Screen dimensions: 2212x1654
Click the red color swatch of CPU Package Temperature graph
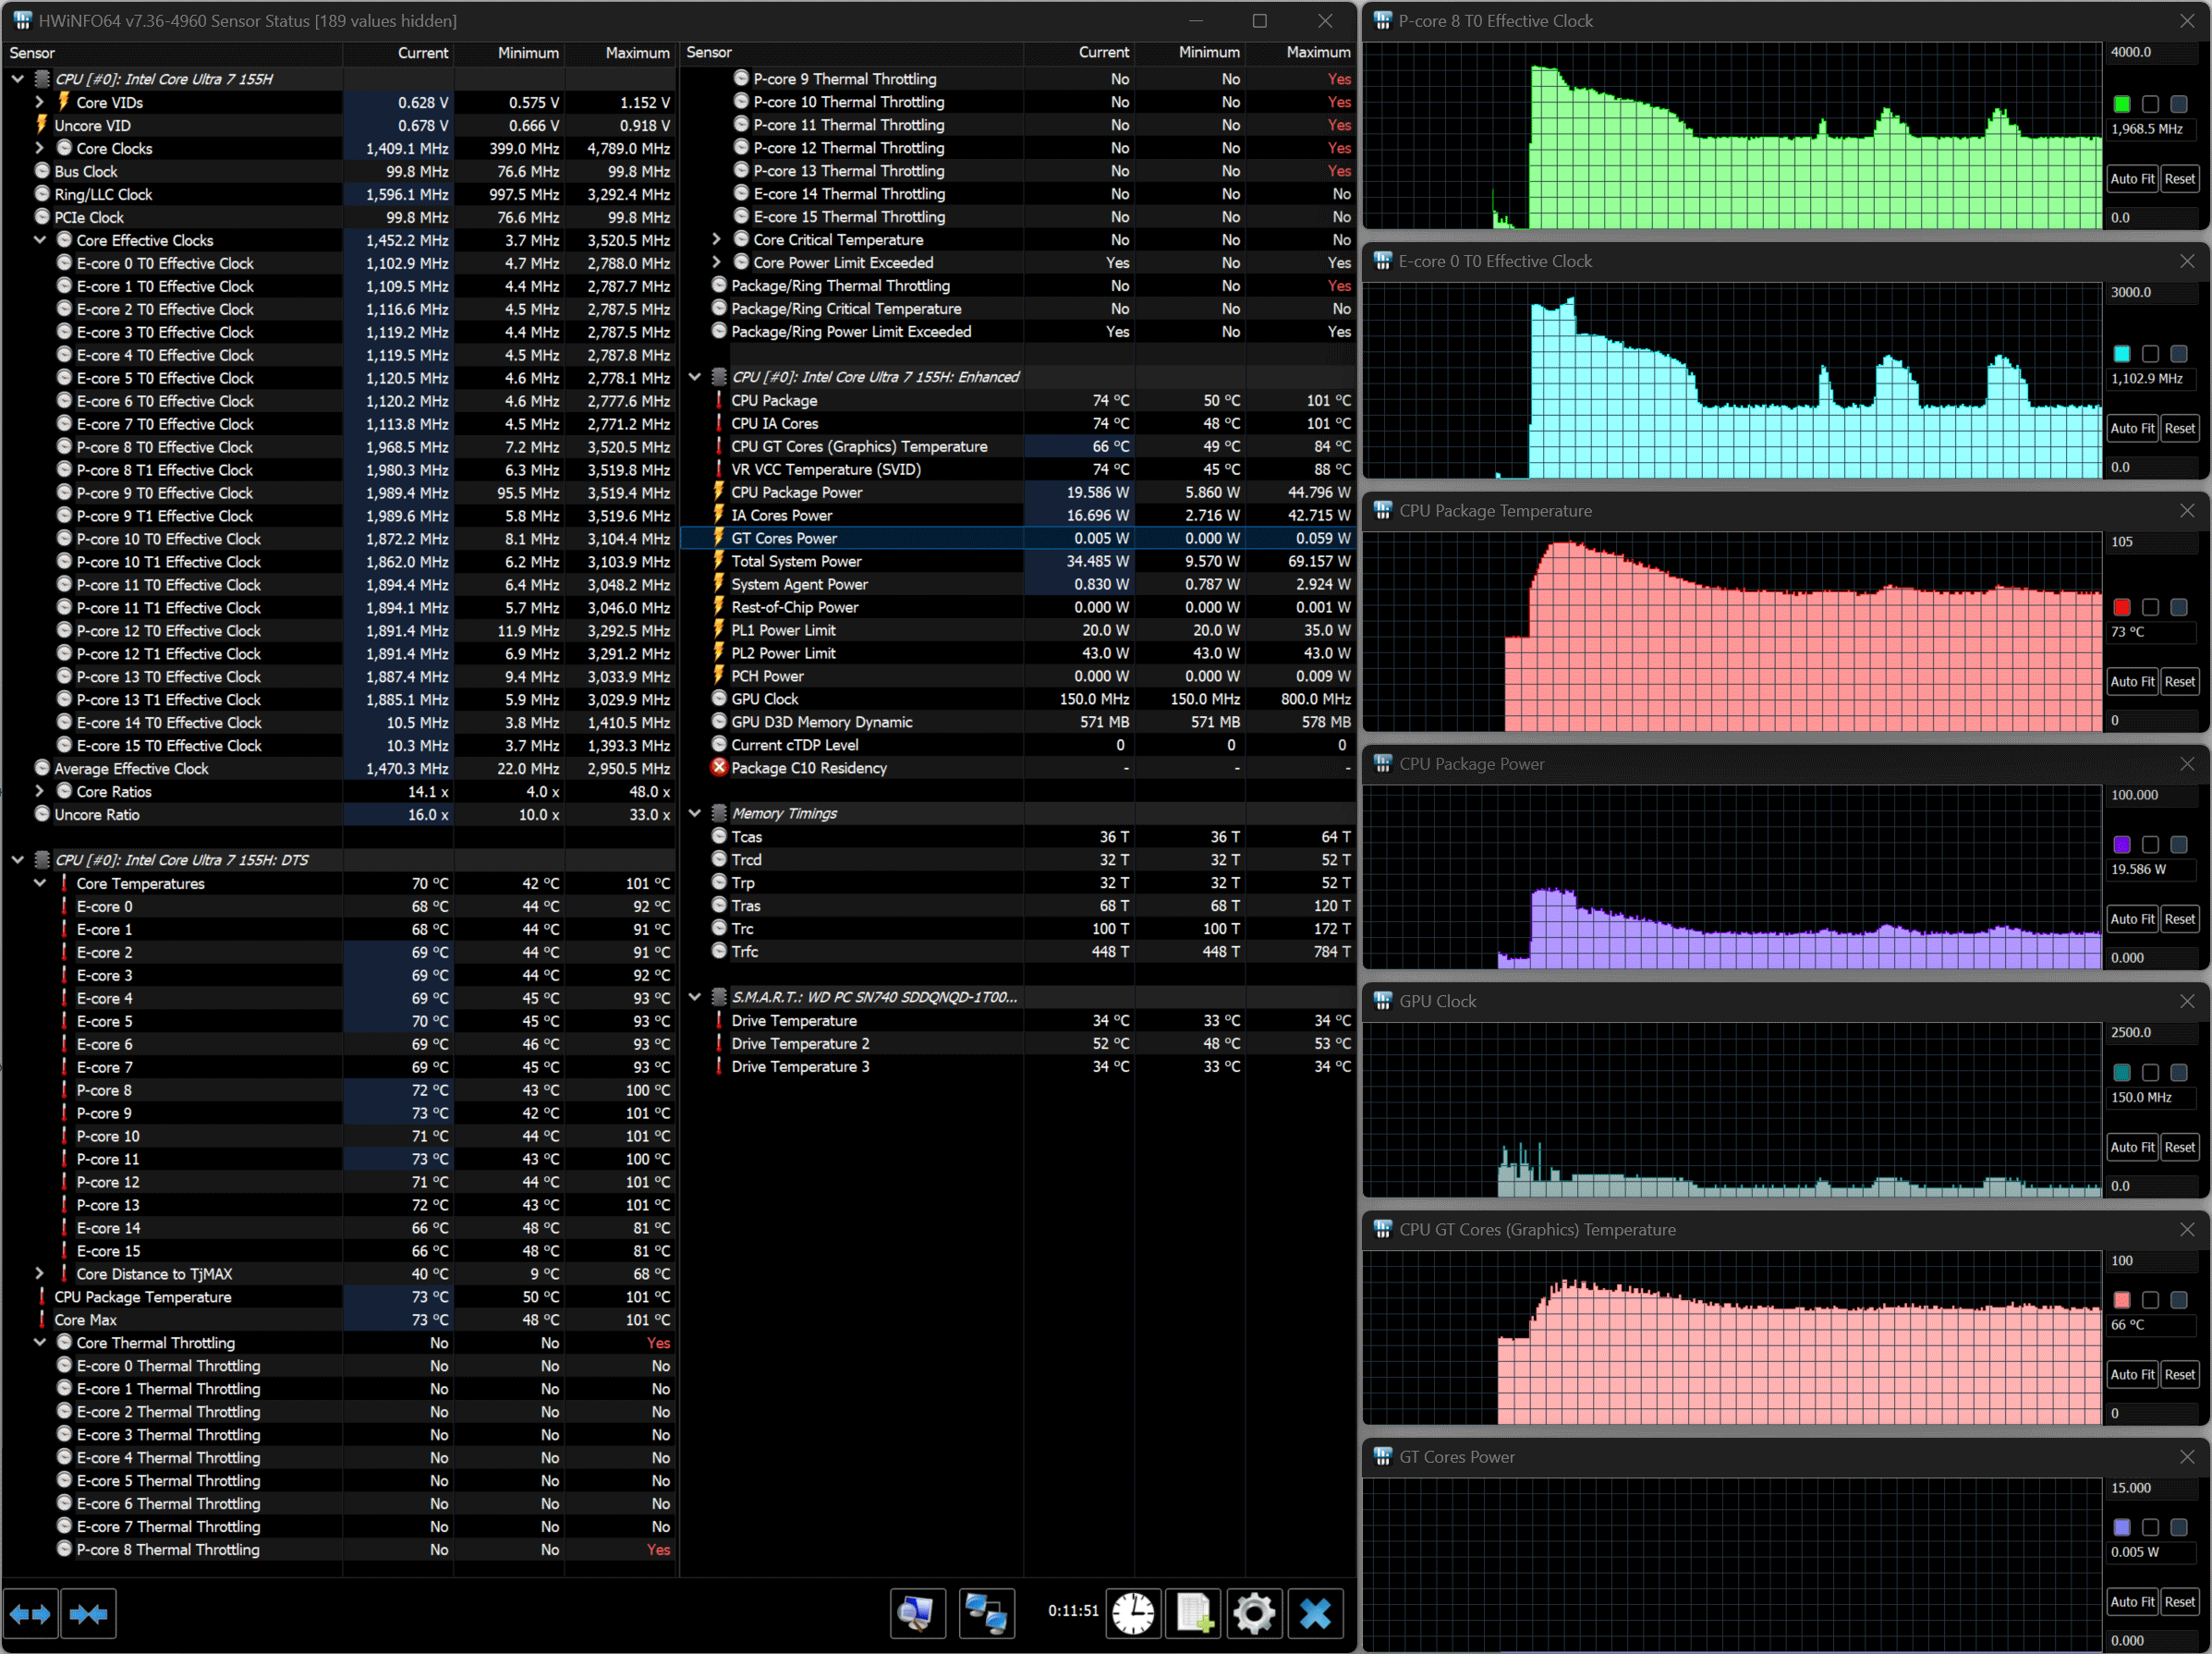pos(2122,607)
